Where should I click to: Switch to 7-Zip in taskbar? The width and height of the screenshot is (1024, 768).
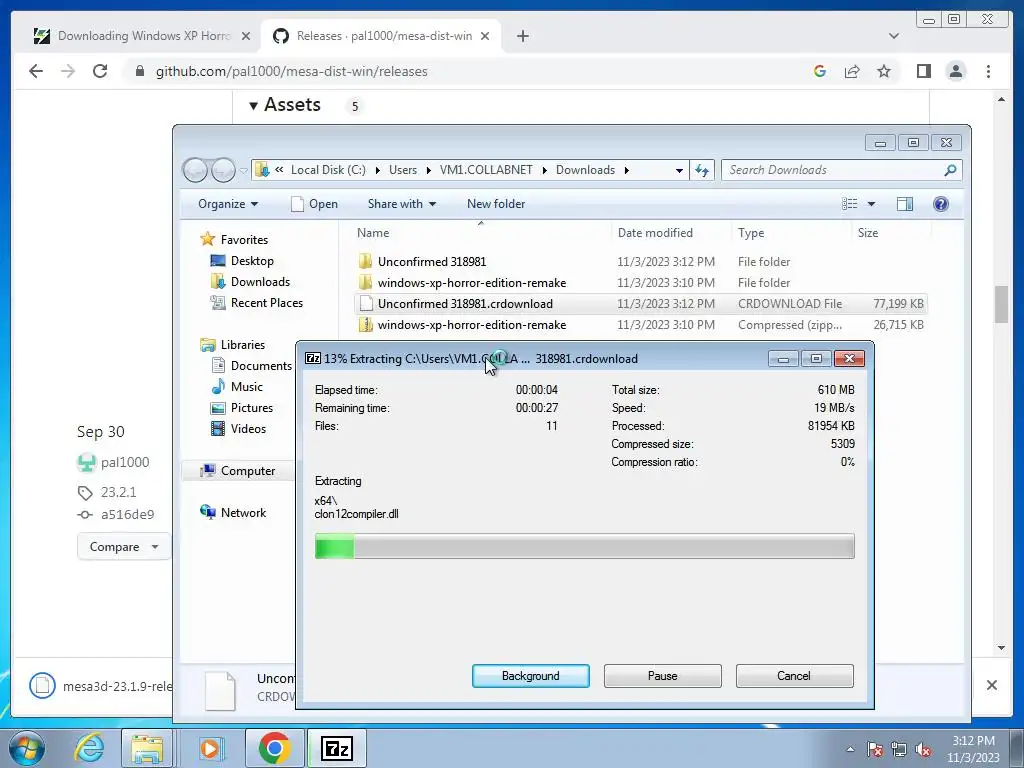point(336,748)
